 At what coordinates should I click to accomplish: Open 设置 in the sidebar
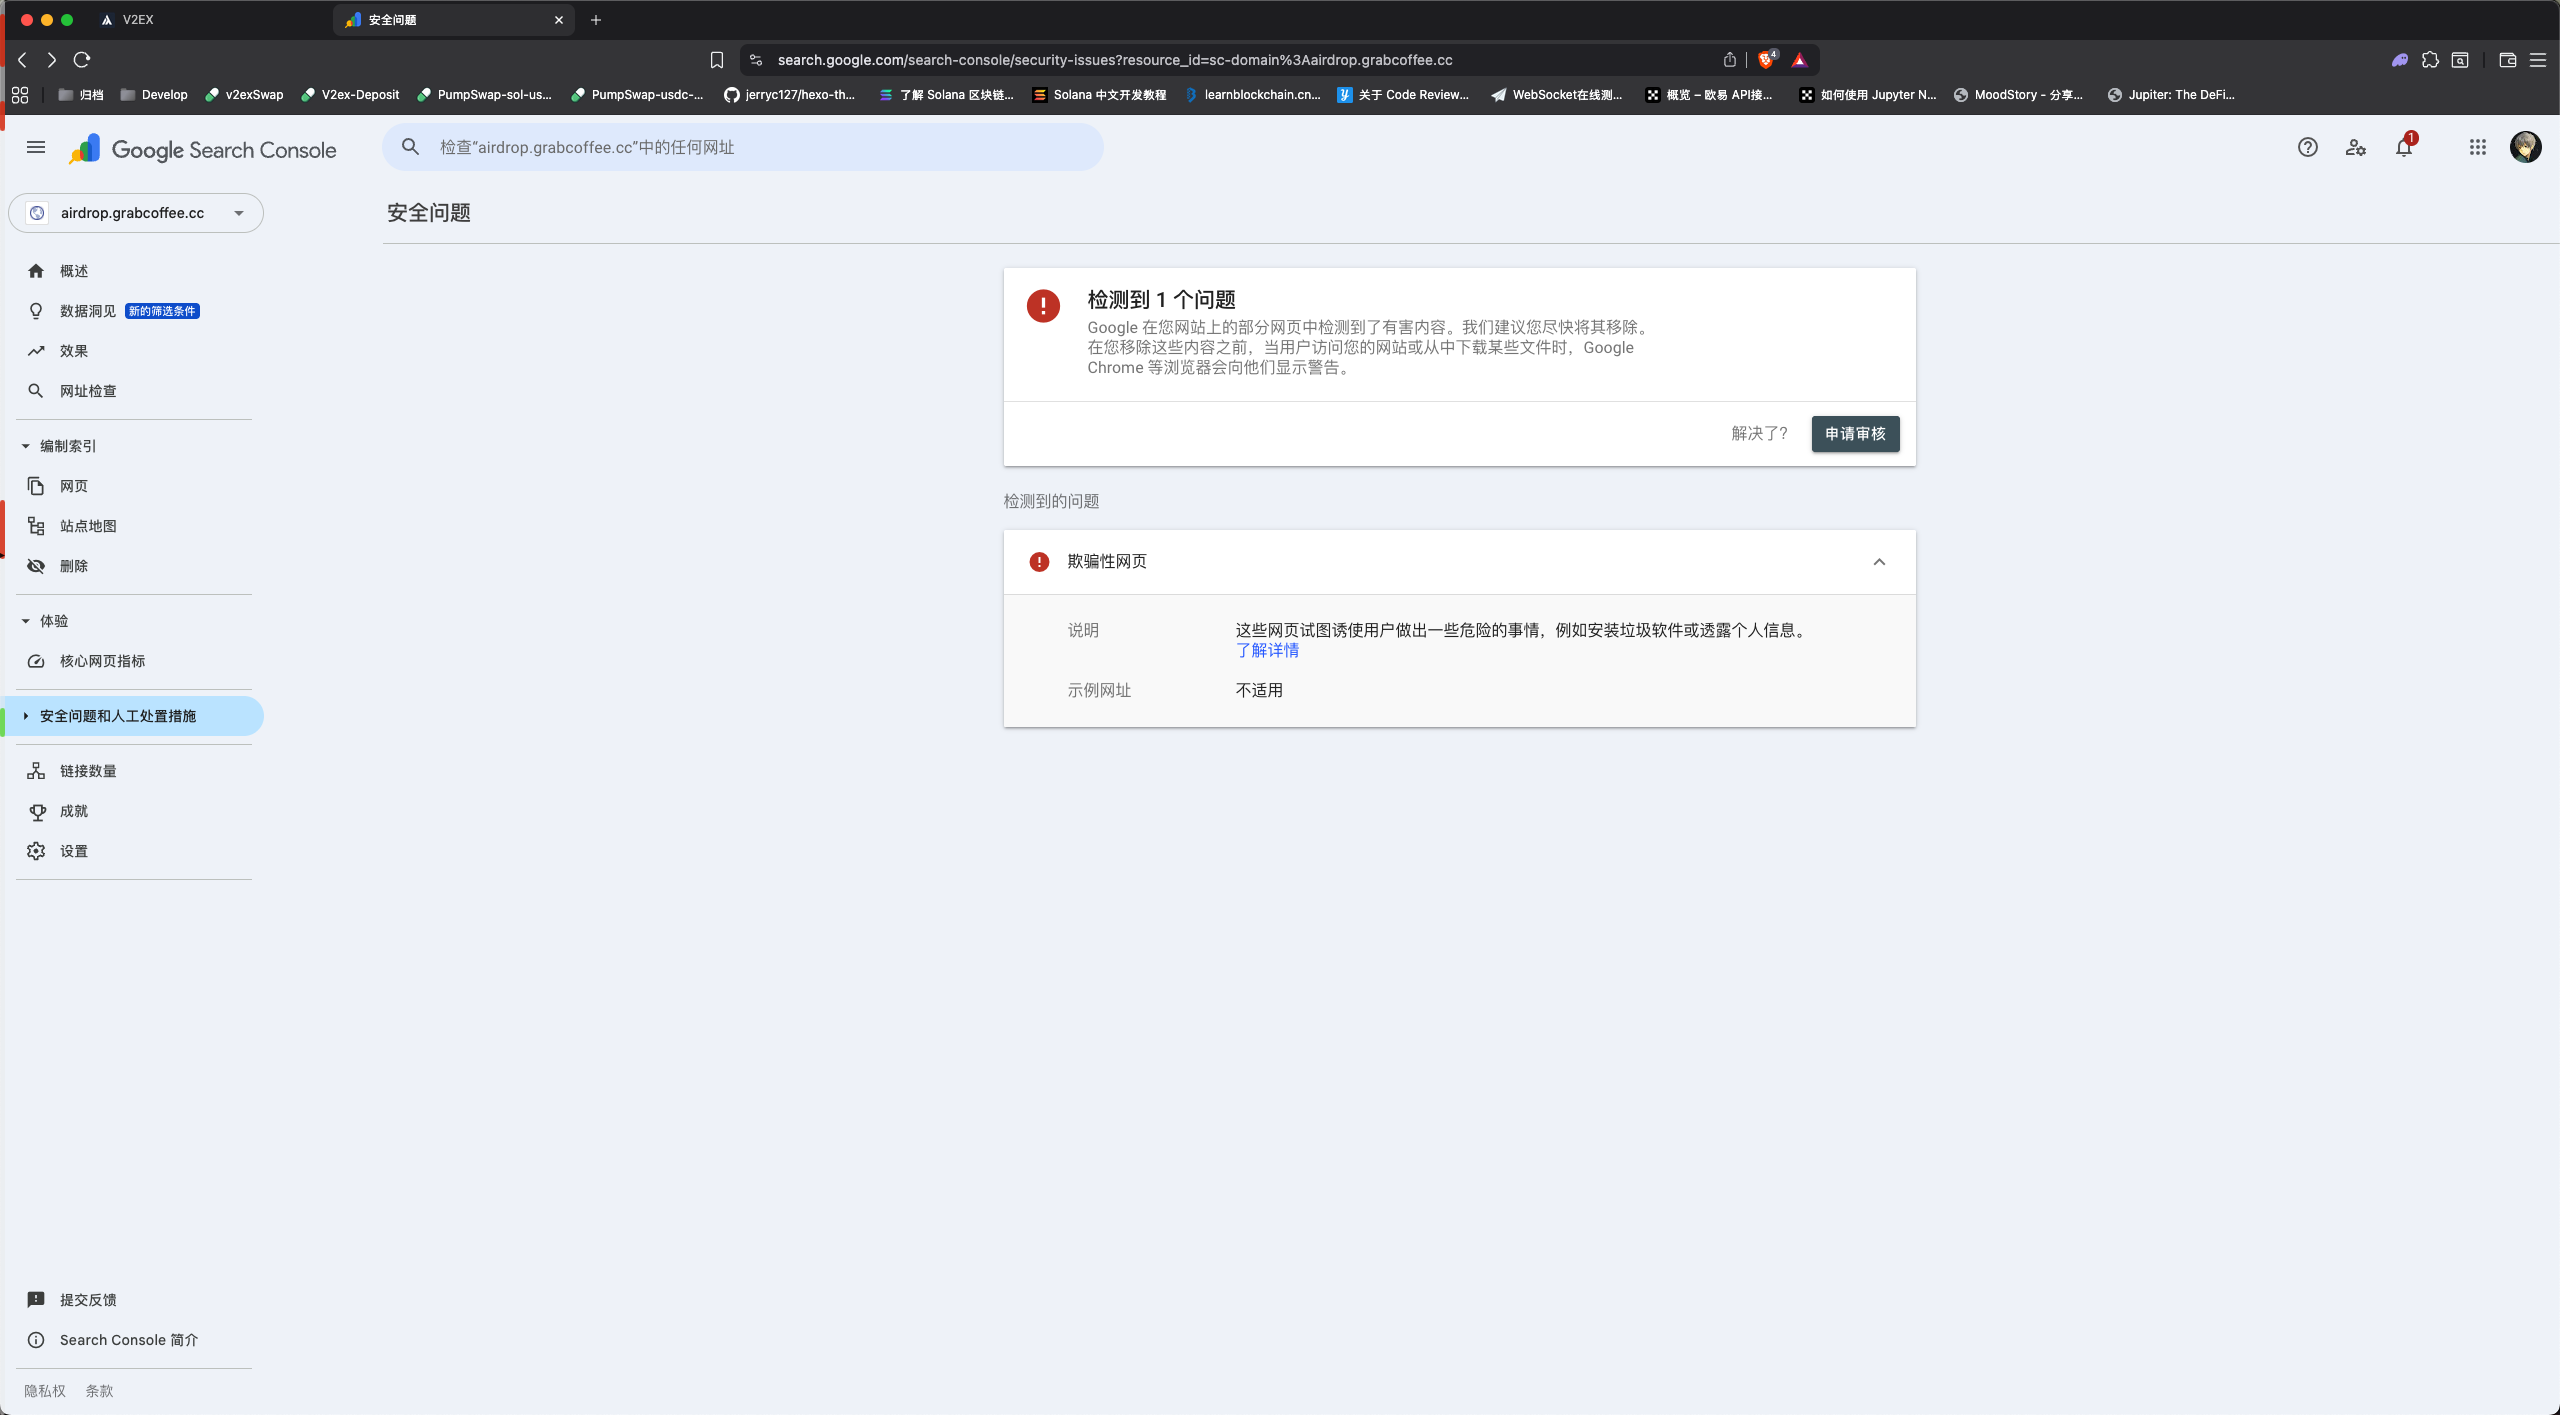pyautogui.click(x=72, y=851)
